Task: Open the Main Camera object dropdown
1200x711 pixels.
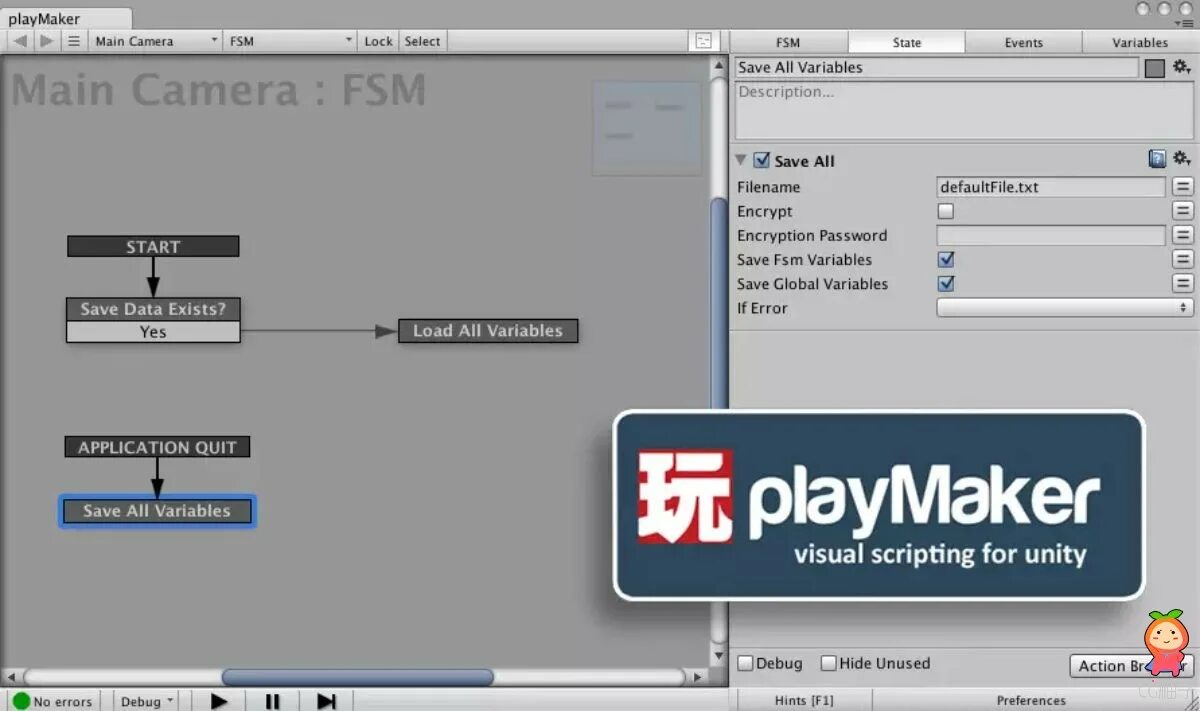Action: (x=156, y=41)
